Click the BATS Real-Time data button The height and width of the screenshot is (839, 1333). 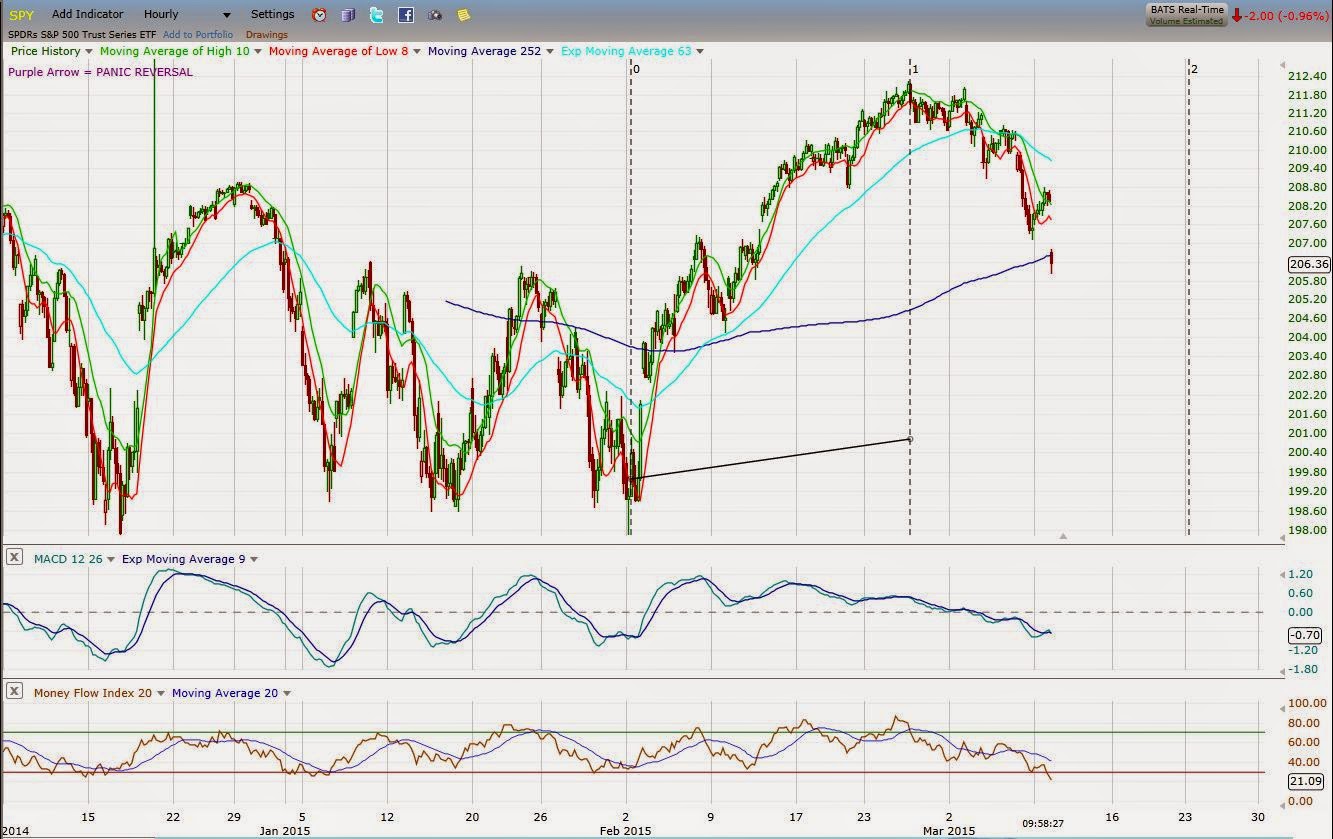click(1185, 14)
